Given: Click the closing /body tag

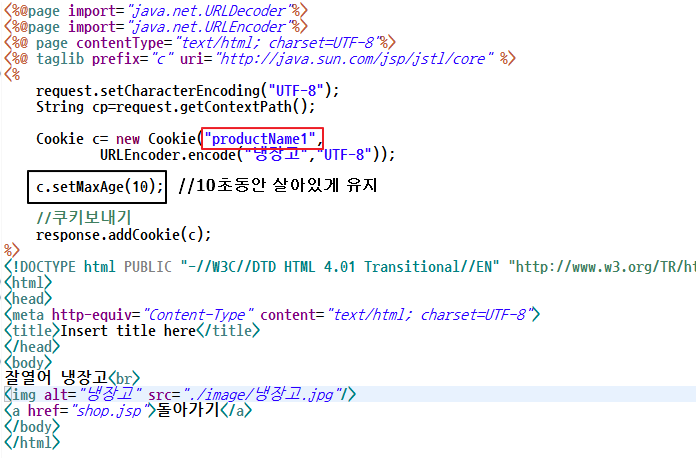Looking at the screenshot, I should point(32,426).
